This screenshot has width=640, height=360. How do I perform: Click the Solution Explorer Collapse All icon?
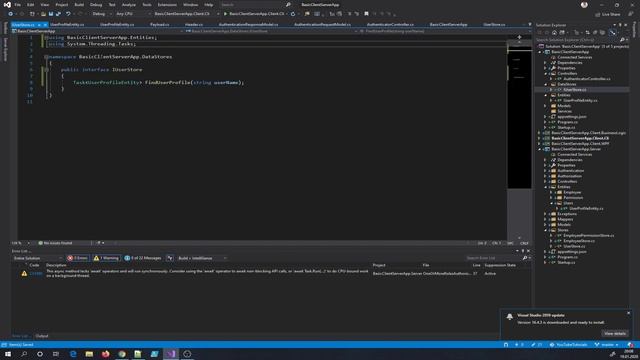595,33
